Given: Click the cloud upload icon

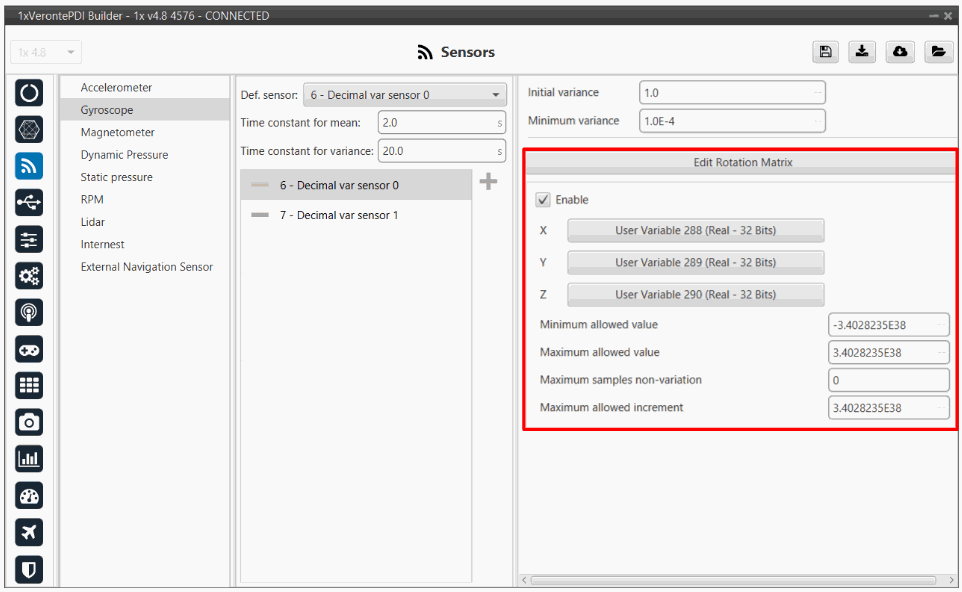Looking at the screenshot, I should [899, 52].
